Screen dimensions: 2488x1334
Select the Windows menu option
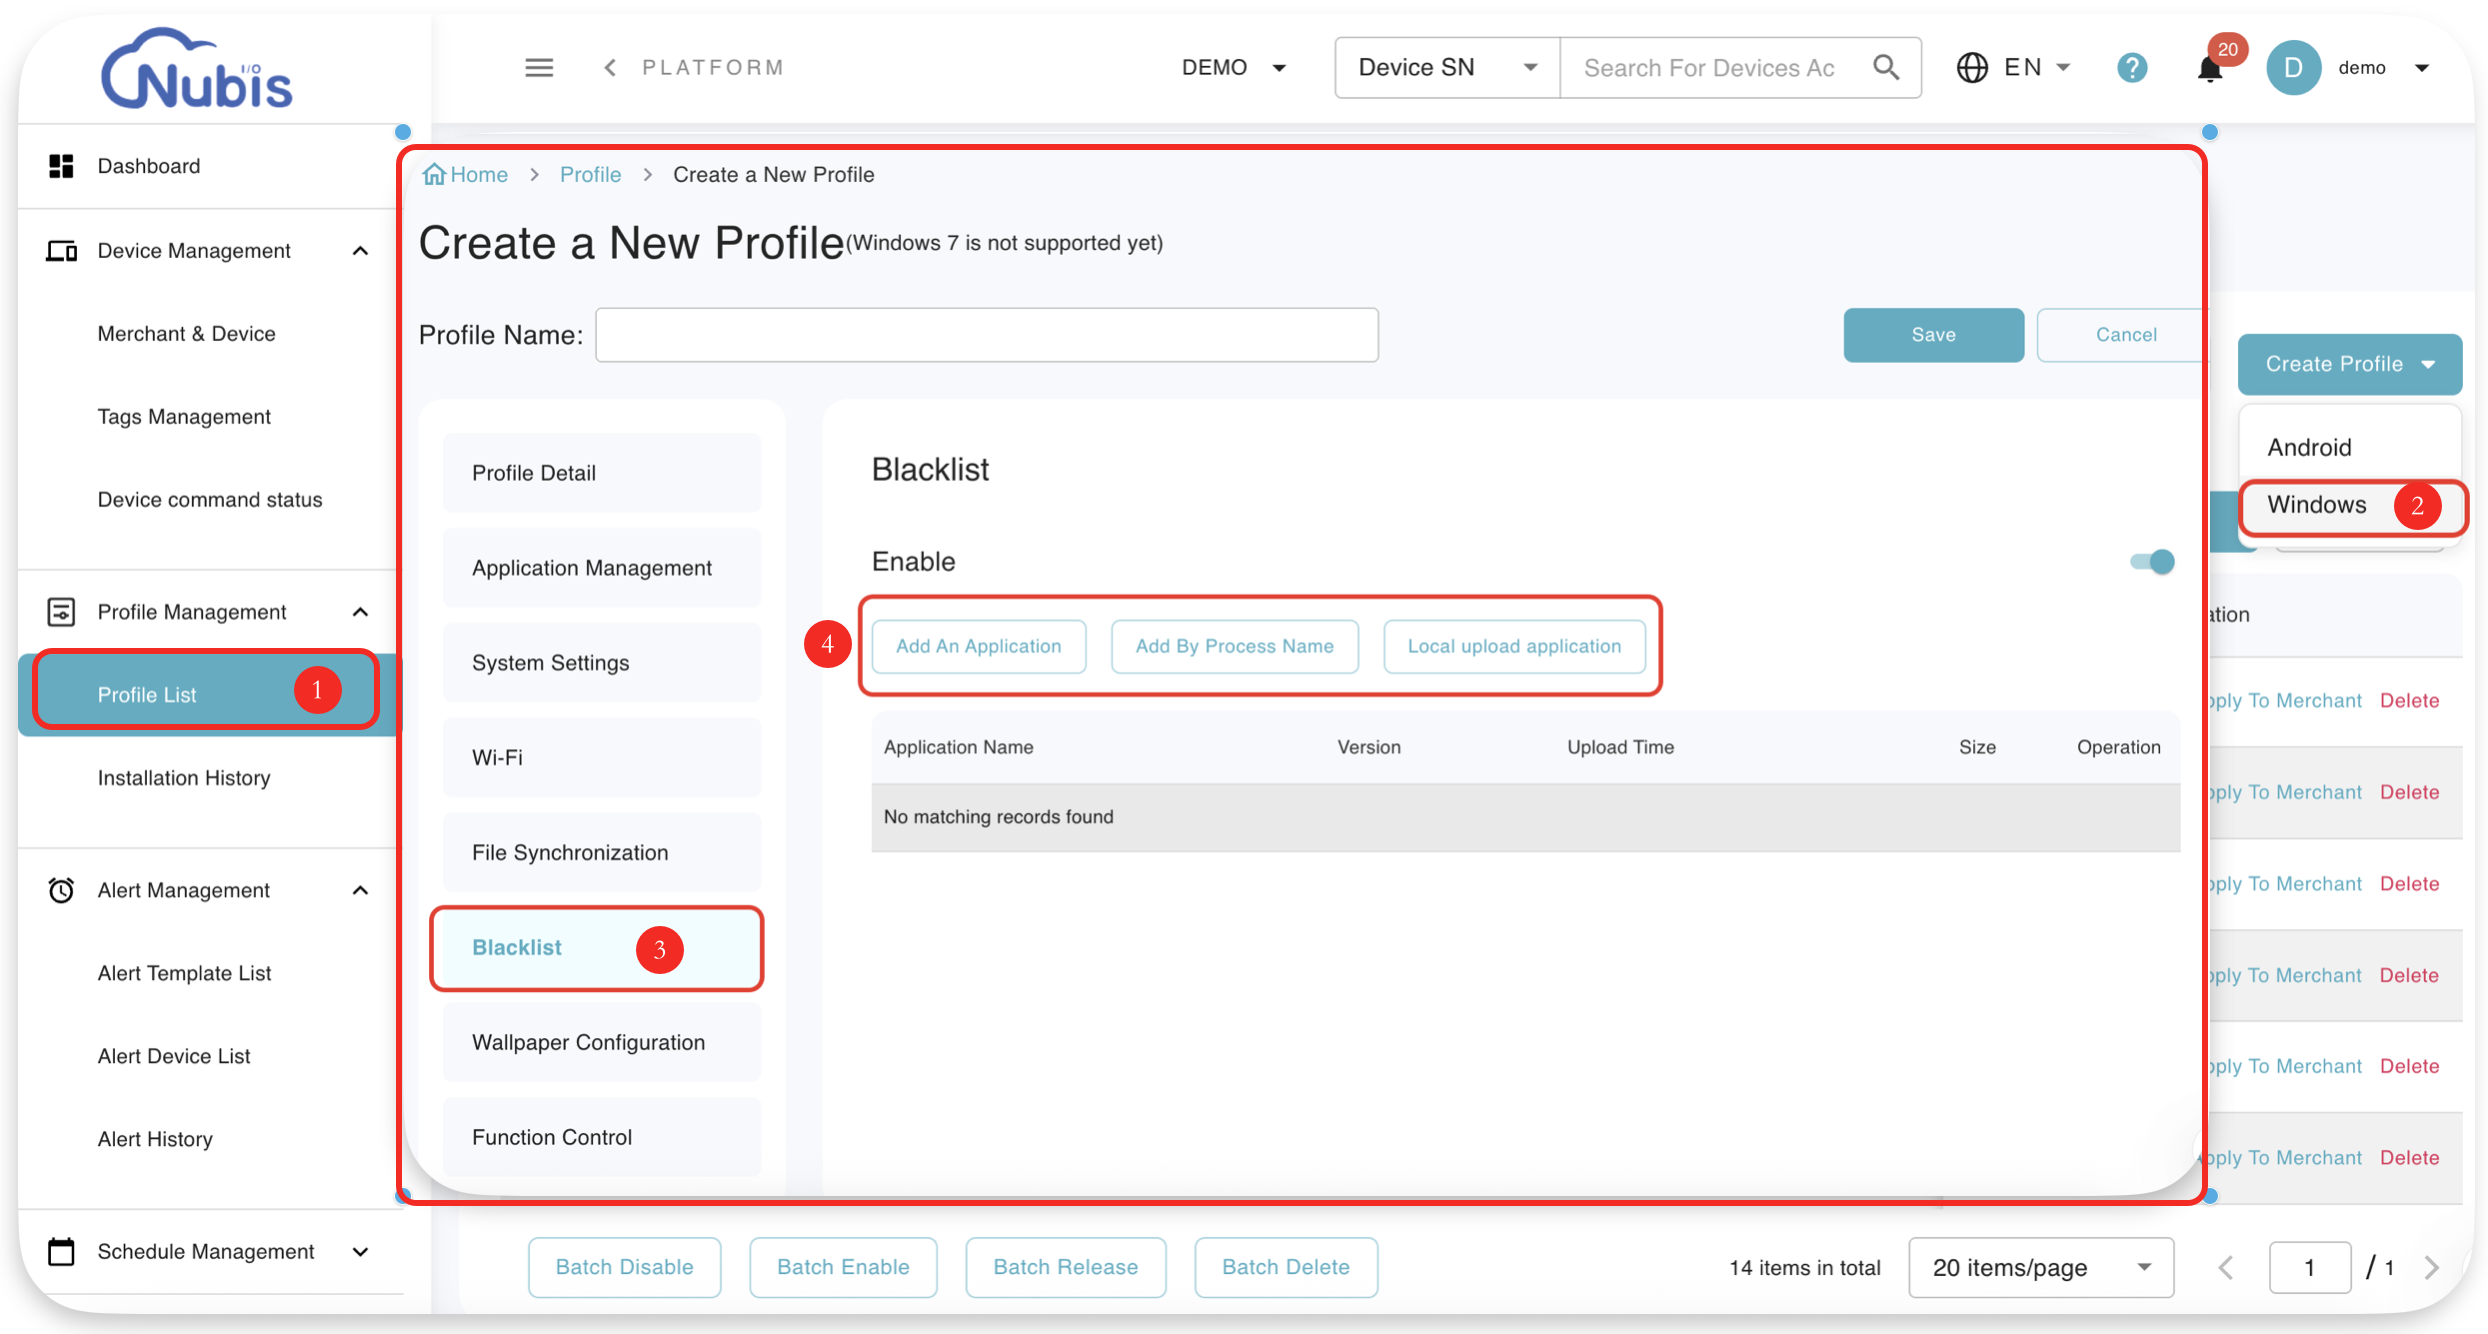click(2316, 504)
